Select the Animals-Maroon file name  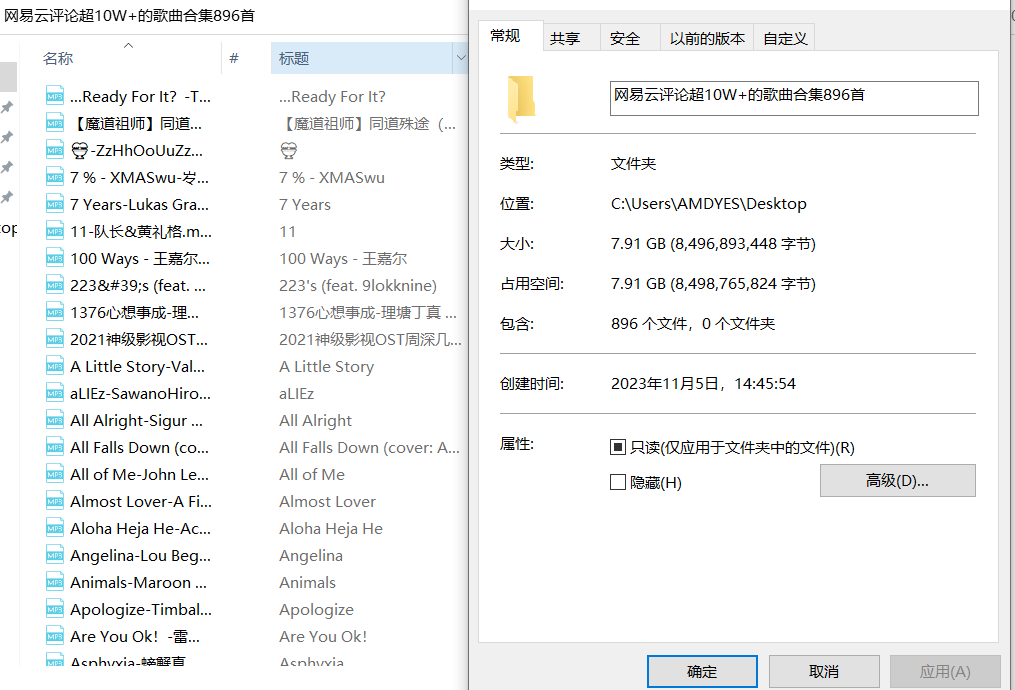point(139,583)
